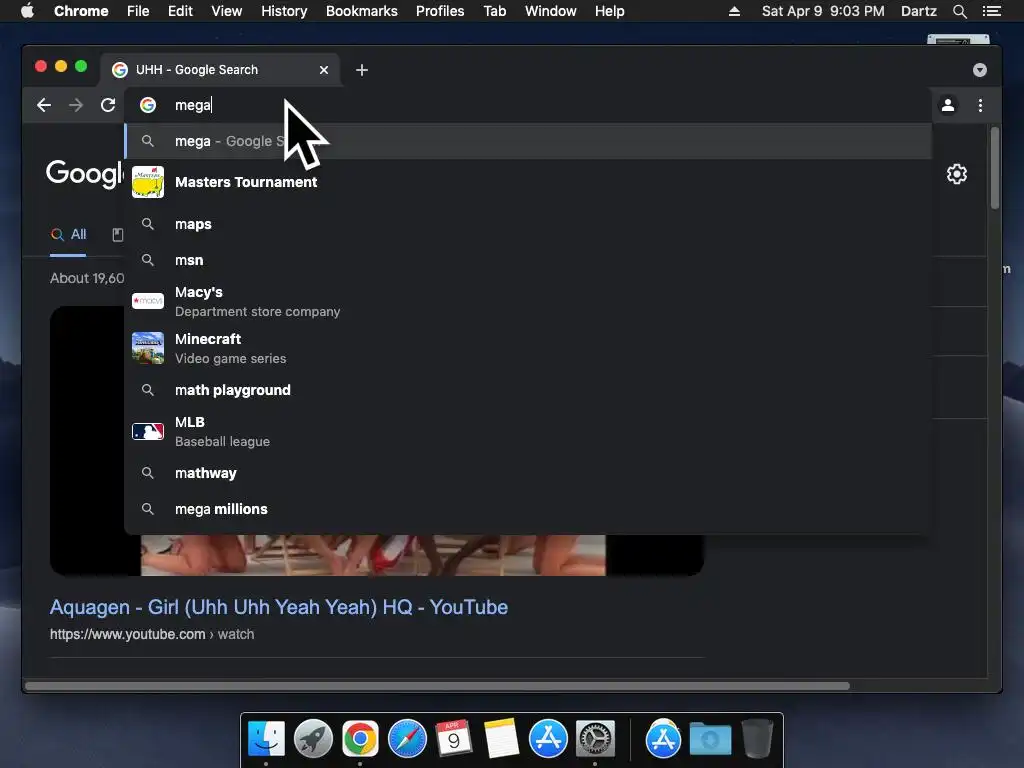Click the Chrome icon in the dock
This screenshot has height=768, width=1024.
360,739
